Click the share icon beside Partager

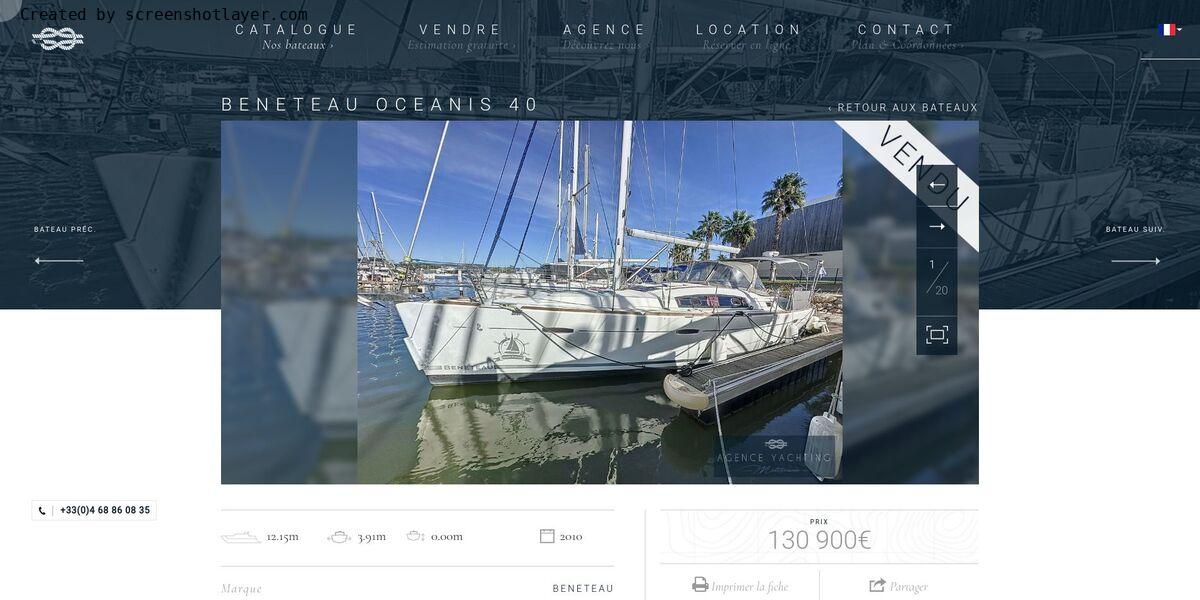(877, 585)
